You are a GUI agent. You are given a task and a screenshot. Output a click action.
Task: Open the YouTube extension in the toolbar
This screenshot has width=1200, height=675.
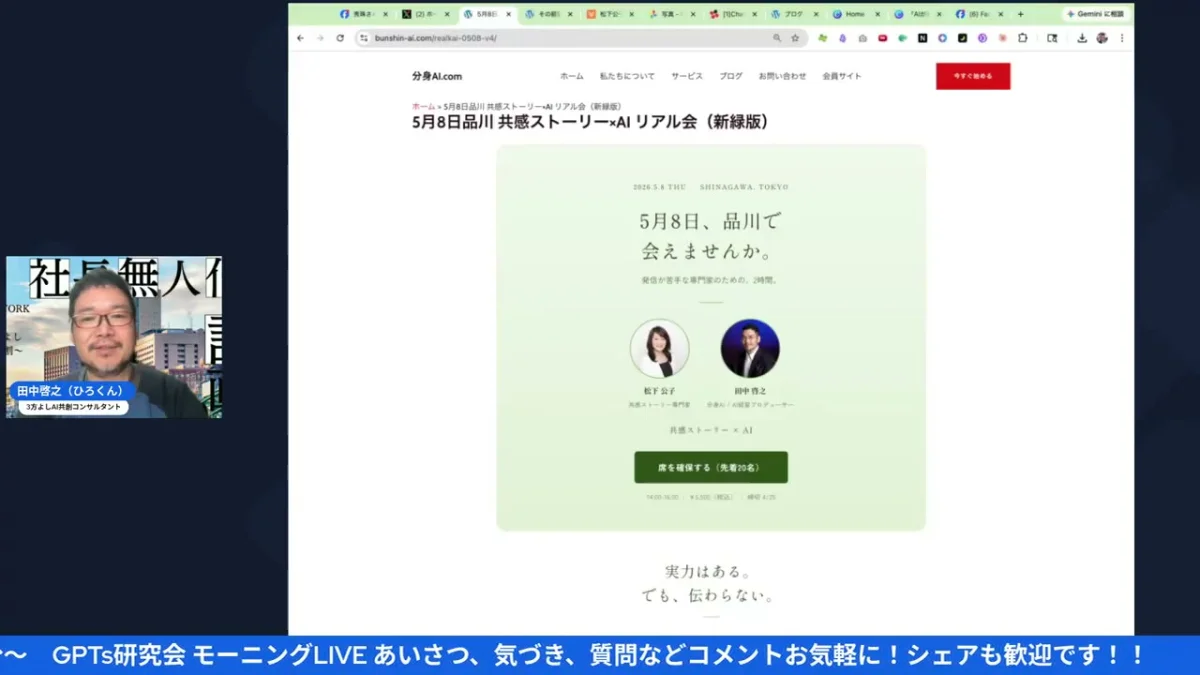(x=882, y=37)
